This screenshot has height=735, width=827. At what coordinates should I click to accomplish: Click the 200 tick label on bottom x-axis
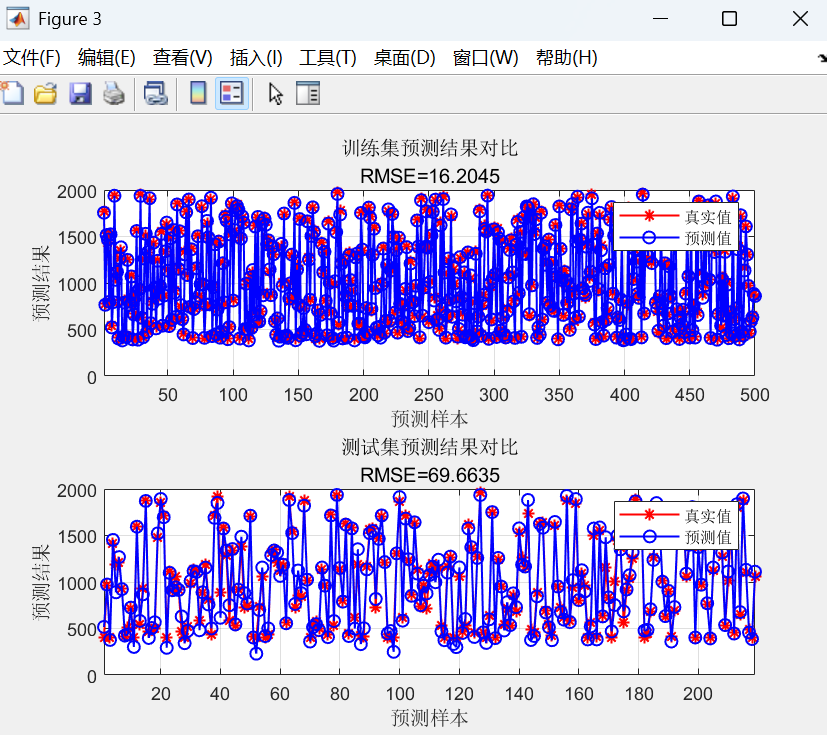pyautogui.click(x=698, y=694)
